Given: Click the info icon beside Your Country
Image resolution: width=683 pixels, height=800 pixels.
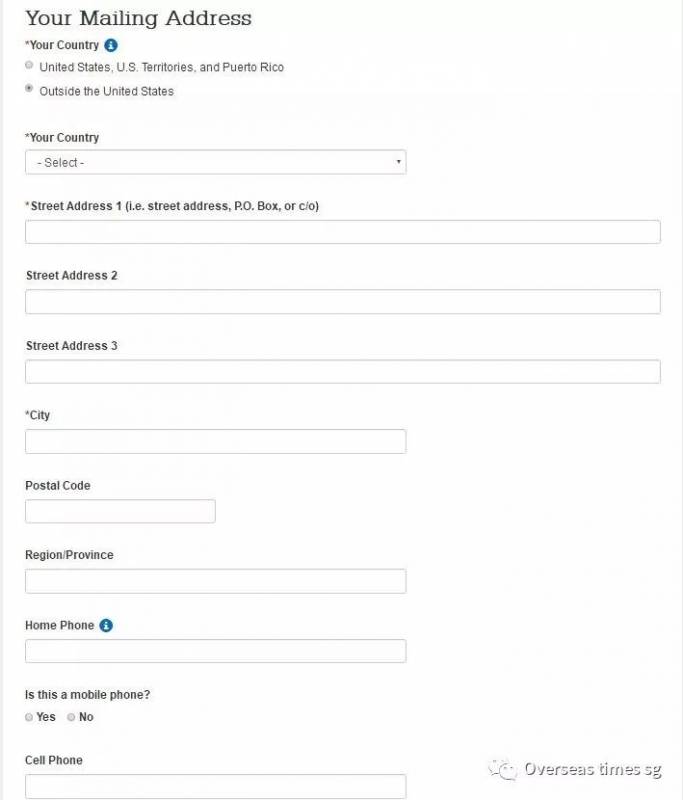Looking at the screenshot, I should (x=111, y=45).
